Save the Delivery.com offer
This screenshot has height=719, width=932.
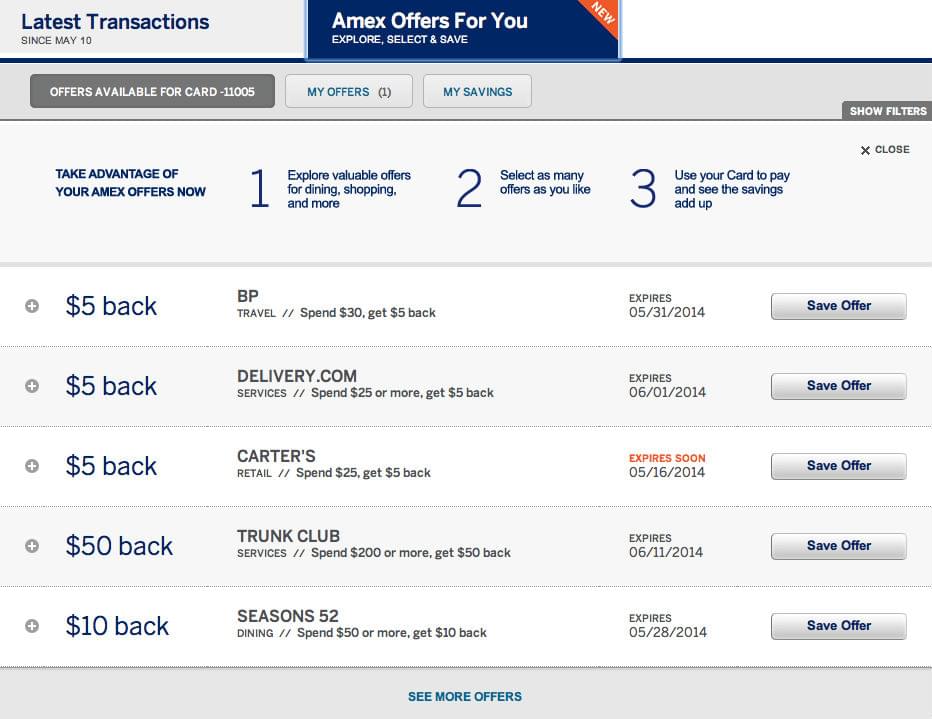(x=839, y=386)
